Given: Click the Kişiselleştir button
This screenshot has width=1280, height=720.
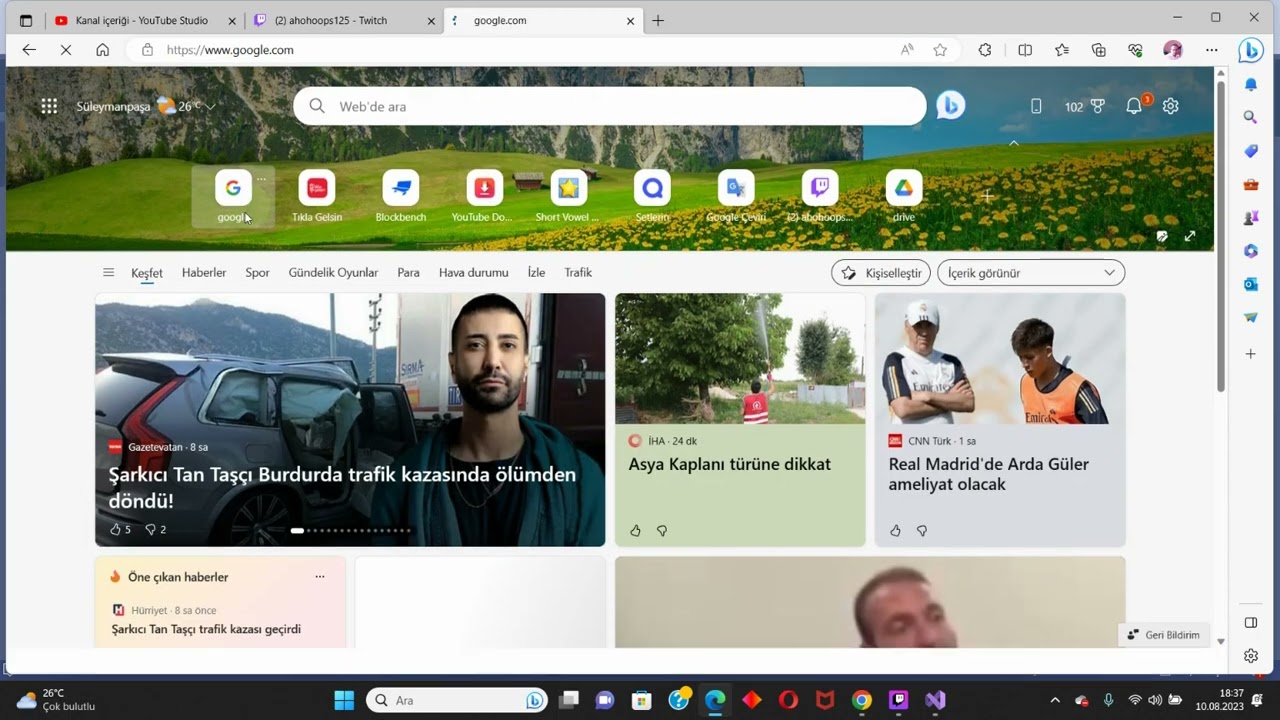Looking at the screenshot, I should pyautogui.click(x=881, y=273).
